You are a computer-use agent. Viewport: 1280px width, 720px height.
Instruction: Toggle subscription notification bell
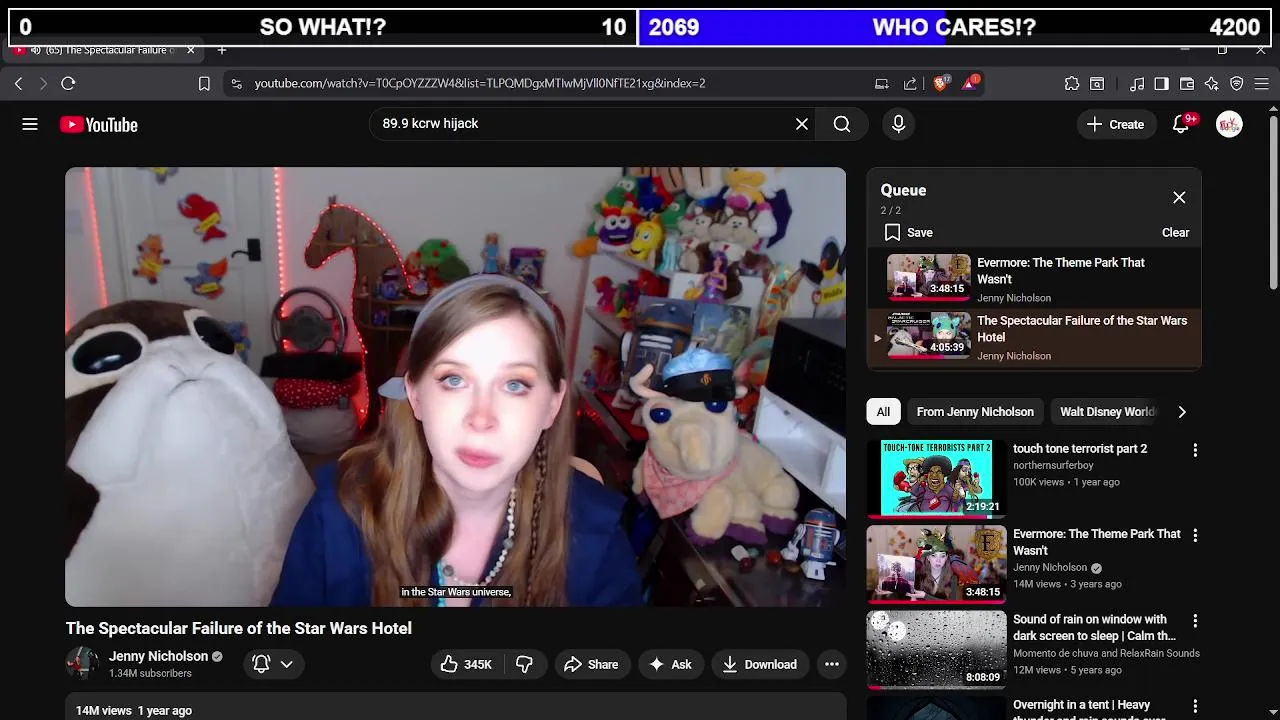click(x=261, y=664)
